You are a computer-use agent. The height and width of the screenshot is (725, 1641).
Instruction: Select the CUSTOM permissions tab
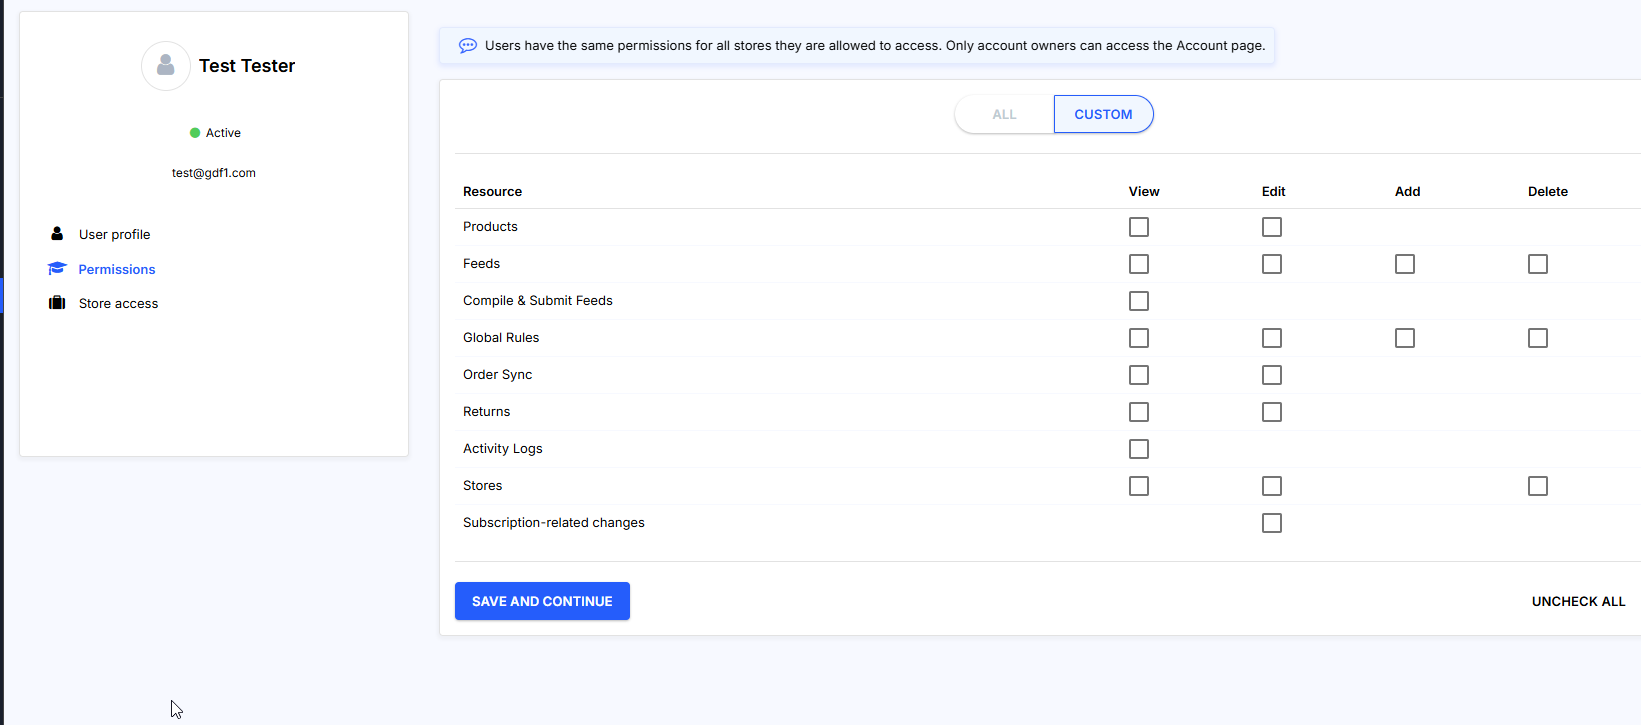[1103, 115]
